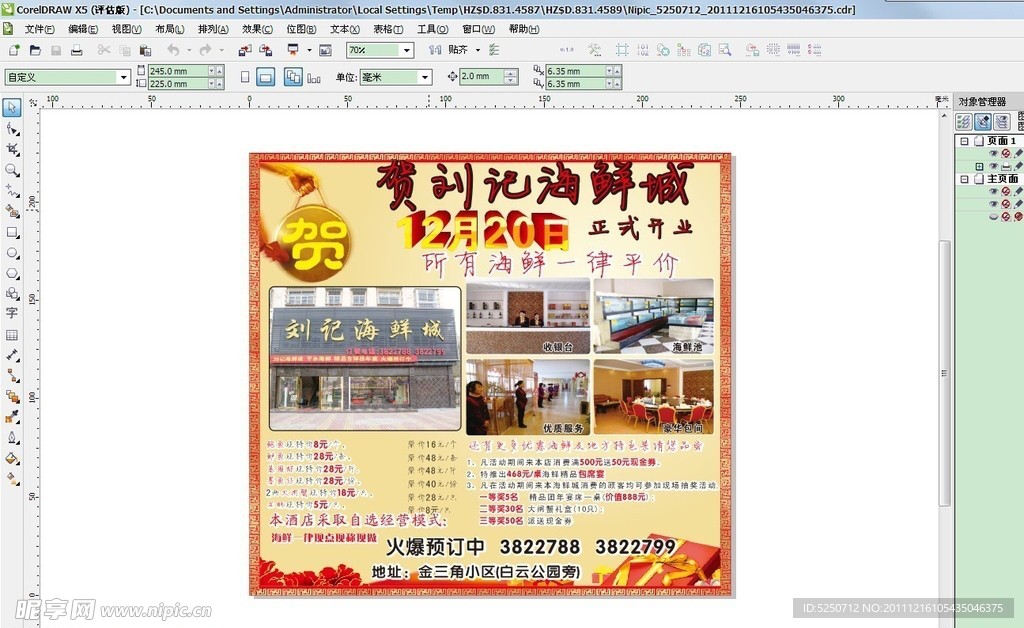Hide first layer of 页面 1 via eye icon
Image resolution: width=1024 pixels, height=628 pixels.
pyautogui.click(x=993, y=153)
